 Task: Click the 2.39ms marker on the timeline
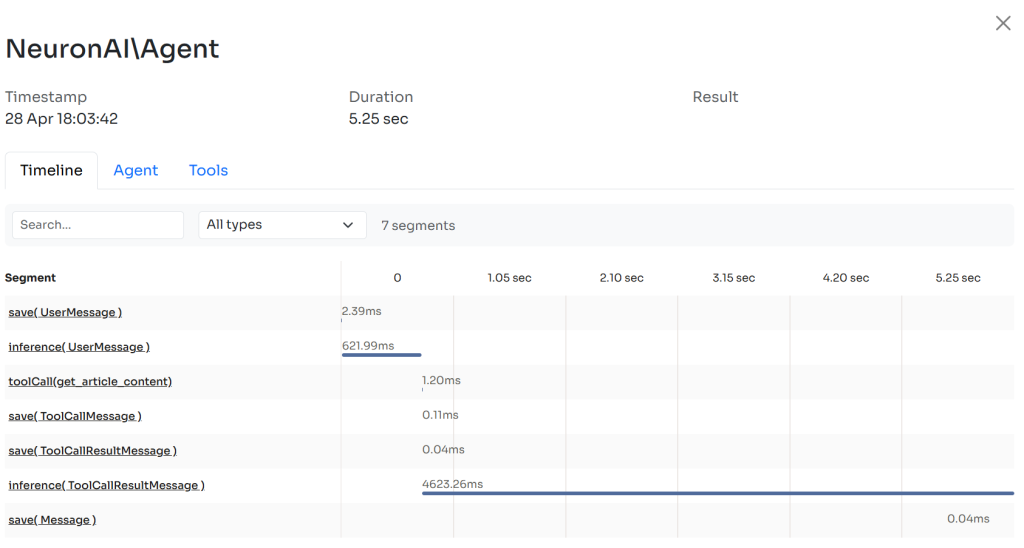(361, 311)
